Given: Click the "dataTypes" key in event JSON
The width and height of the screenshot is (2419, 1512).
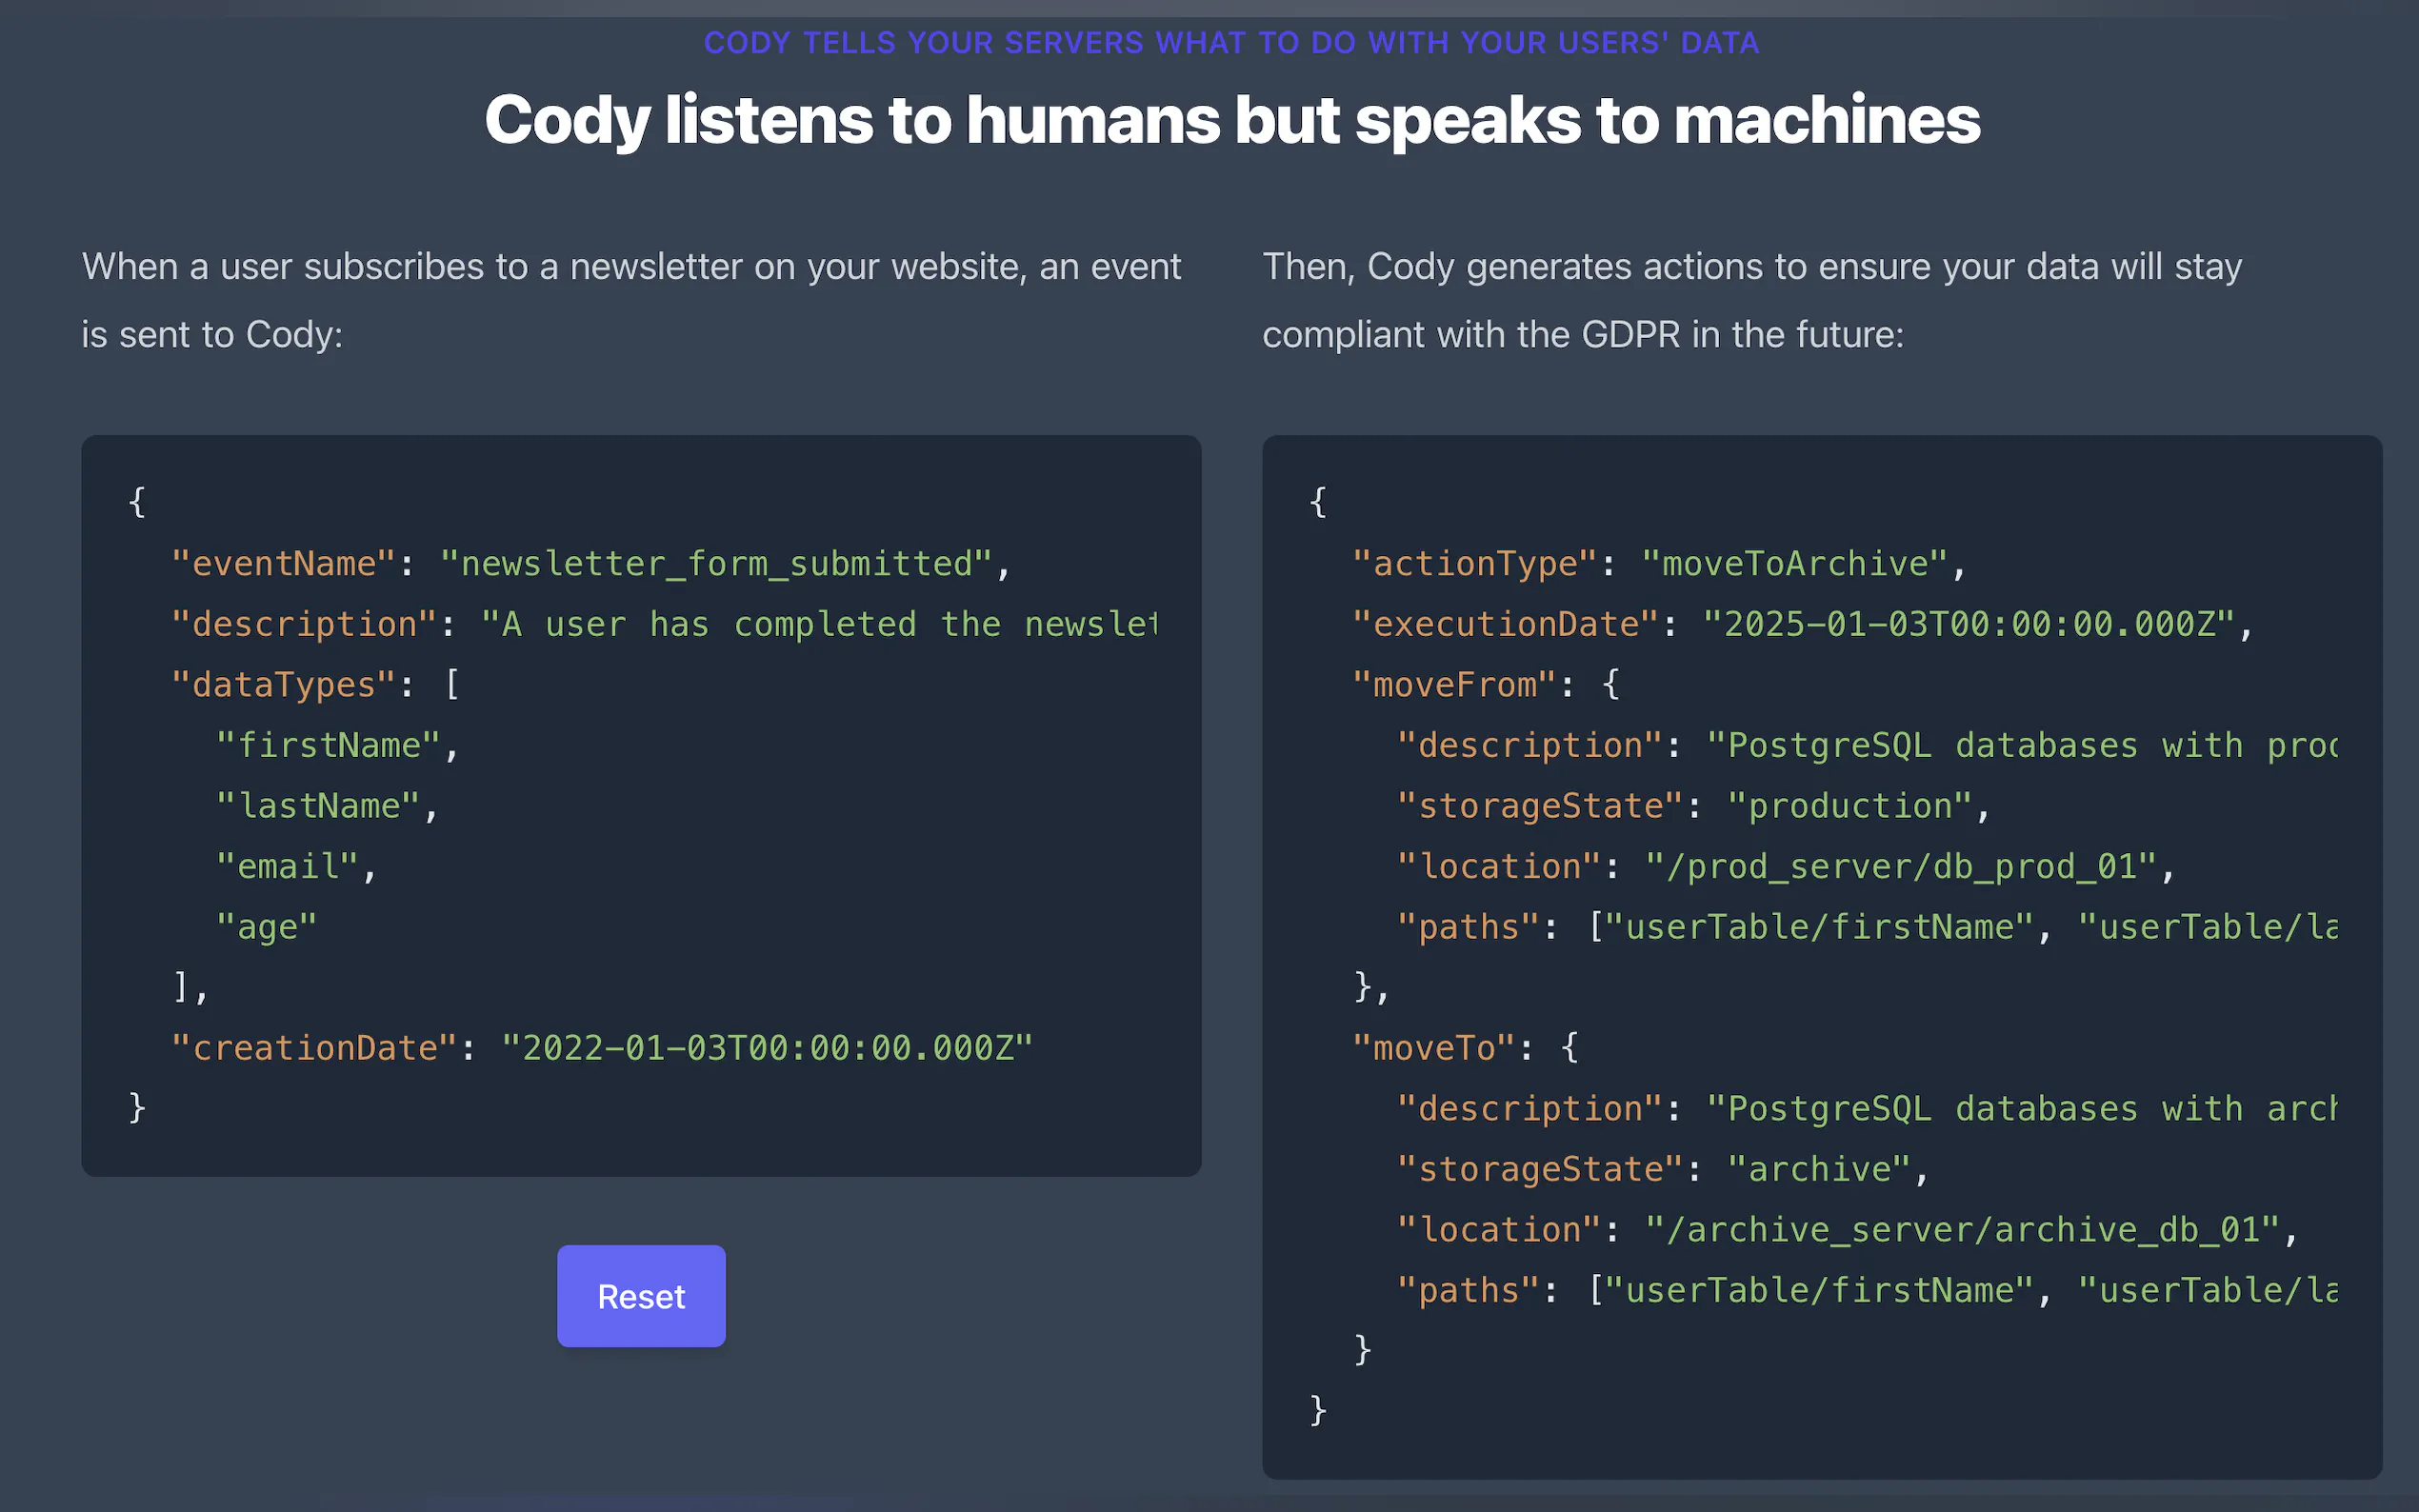Looking at the screenshot, I should click(284, 685).
